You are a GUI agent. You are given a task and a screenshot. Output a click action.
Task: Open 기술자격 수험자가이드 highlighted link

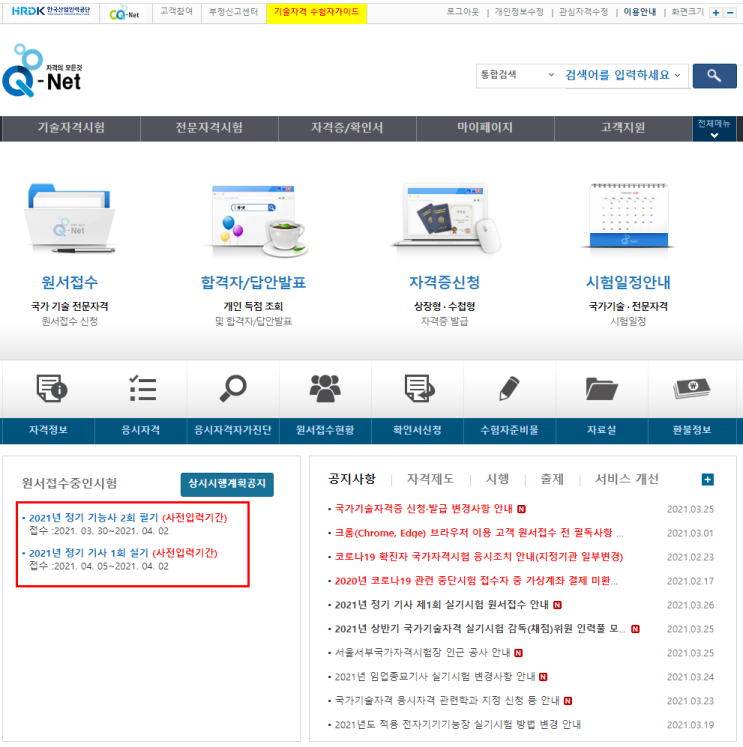pos(317,12)
